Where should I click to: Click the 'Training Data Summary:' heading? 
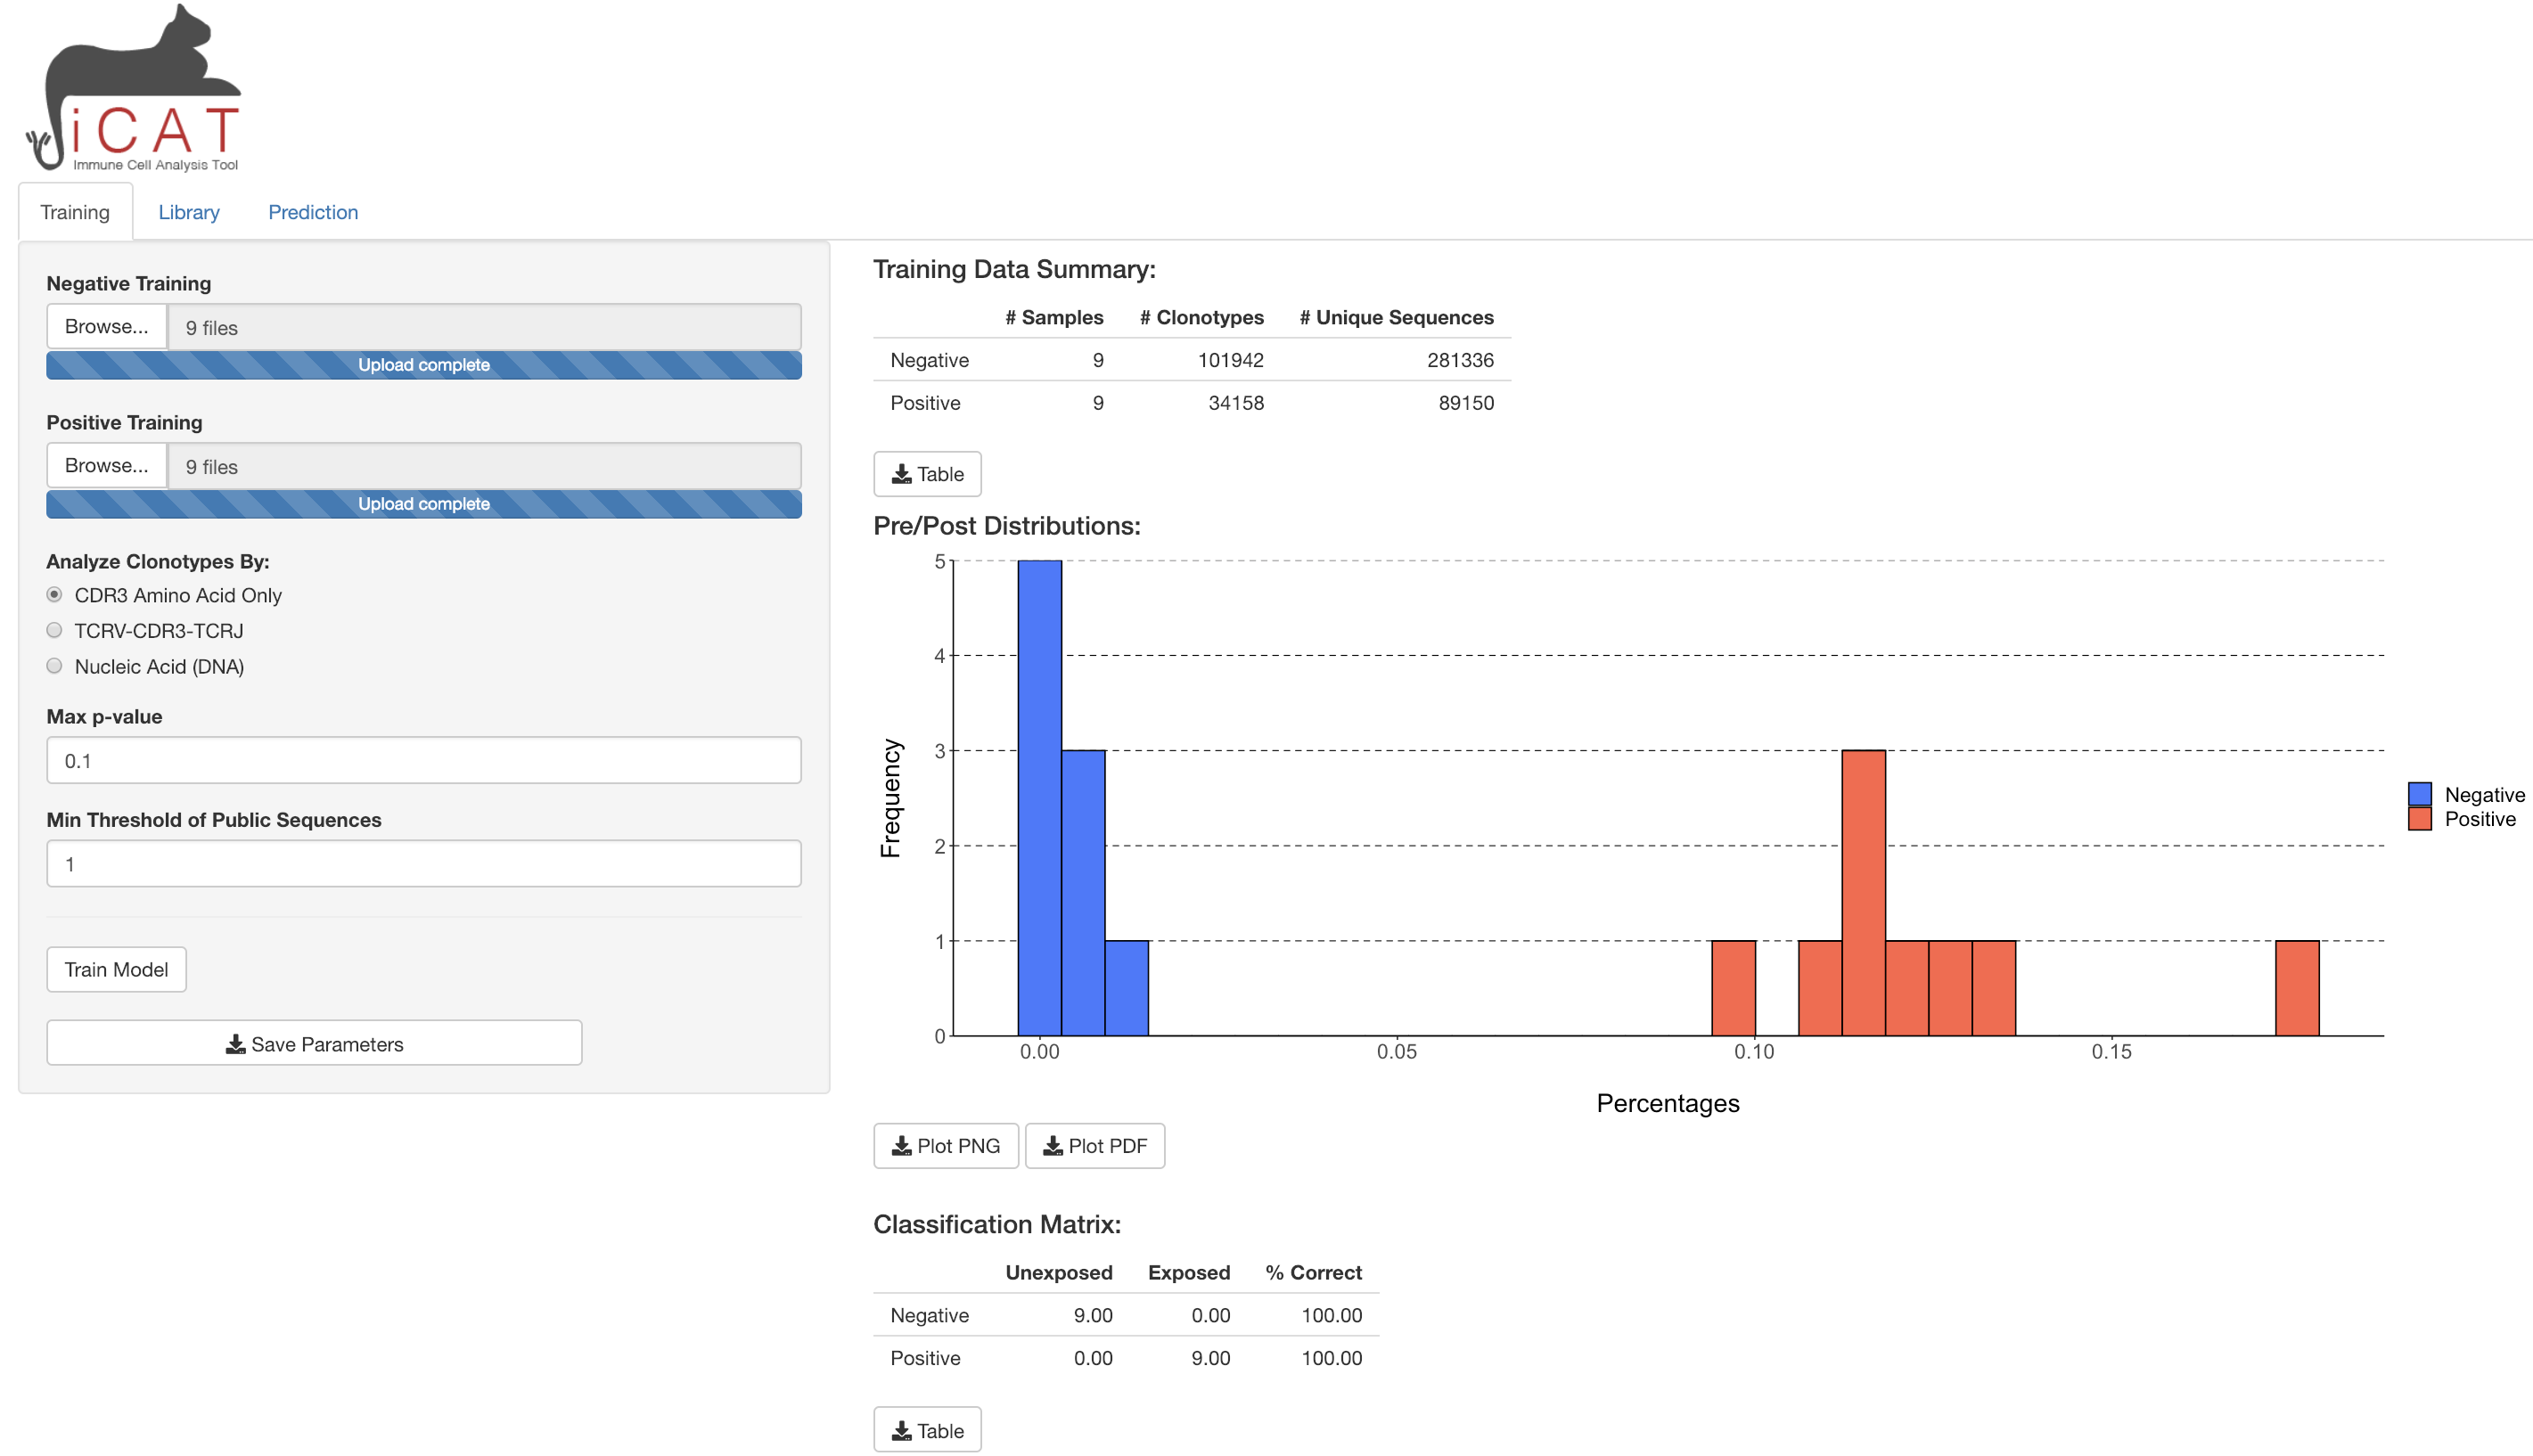pyautogui.click(x=1014, y=269)
